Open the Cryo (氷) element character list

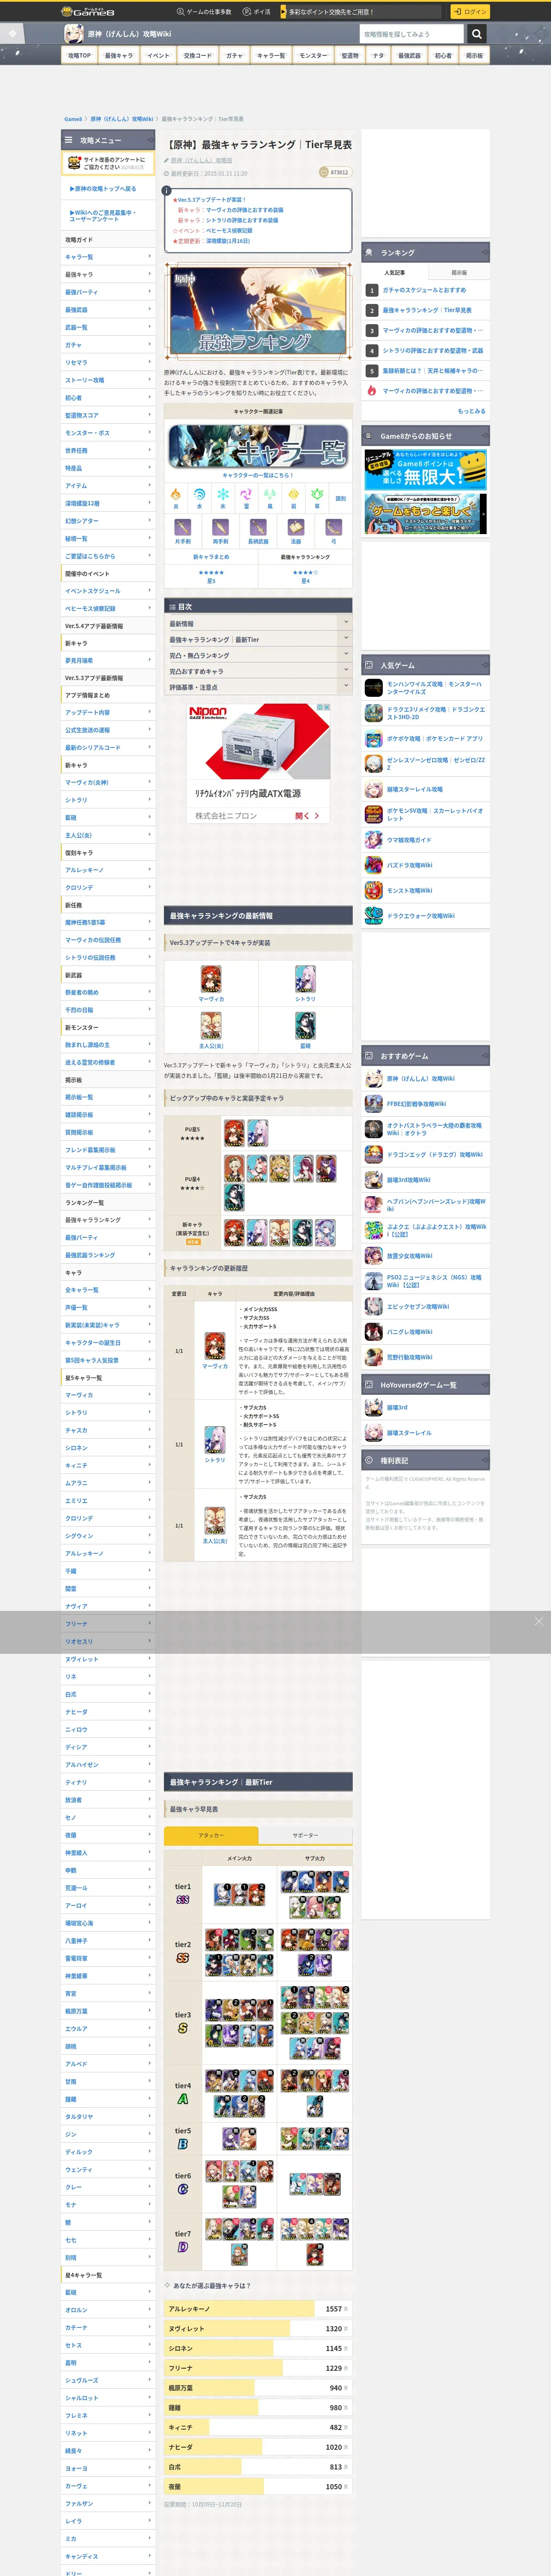223,497
